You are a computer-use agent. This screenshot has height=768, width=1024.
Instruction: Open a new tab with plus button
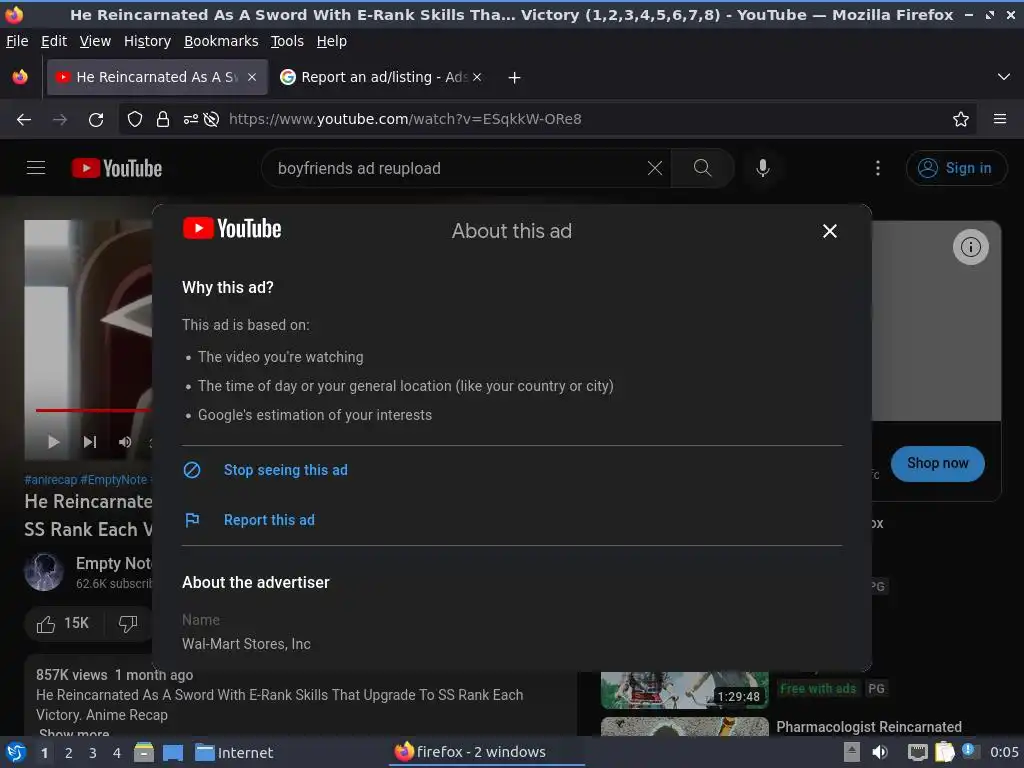515,78
